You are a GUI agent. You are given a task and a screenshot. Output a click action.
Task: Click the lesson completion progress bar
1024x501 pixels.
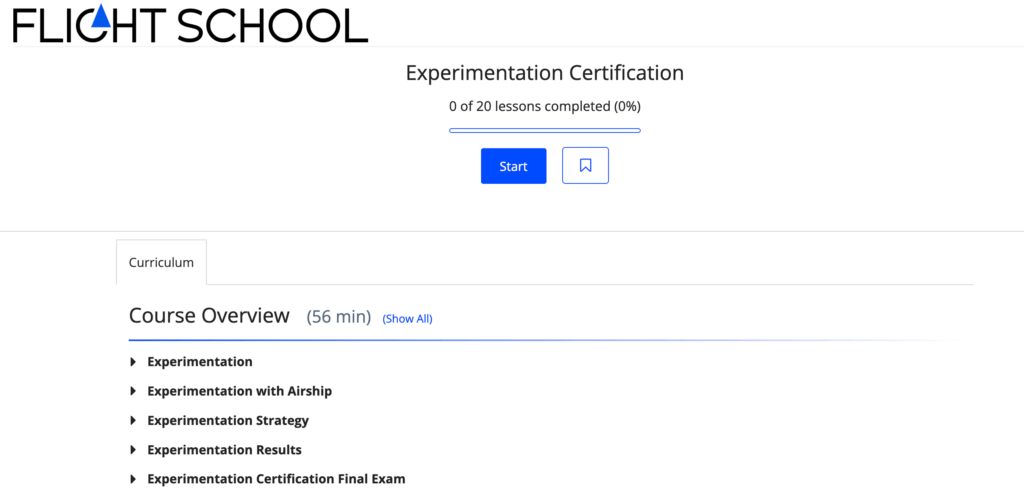(x=544, y=130)
